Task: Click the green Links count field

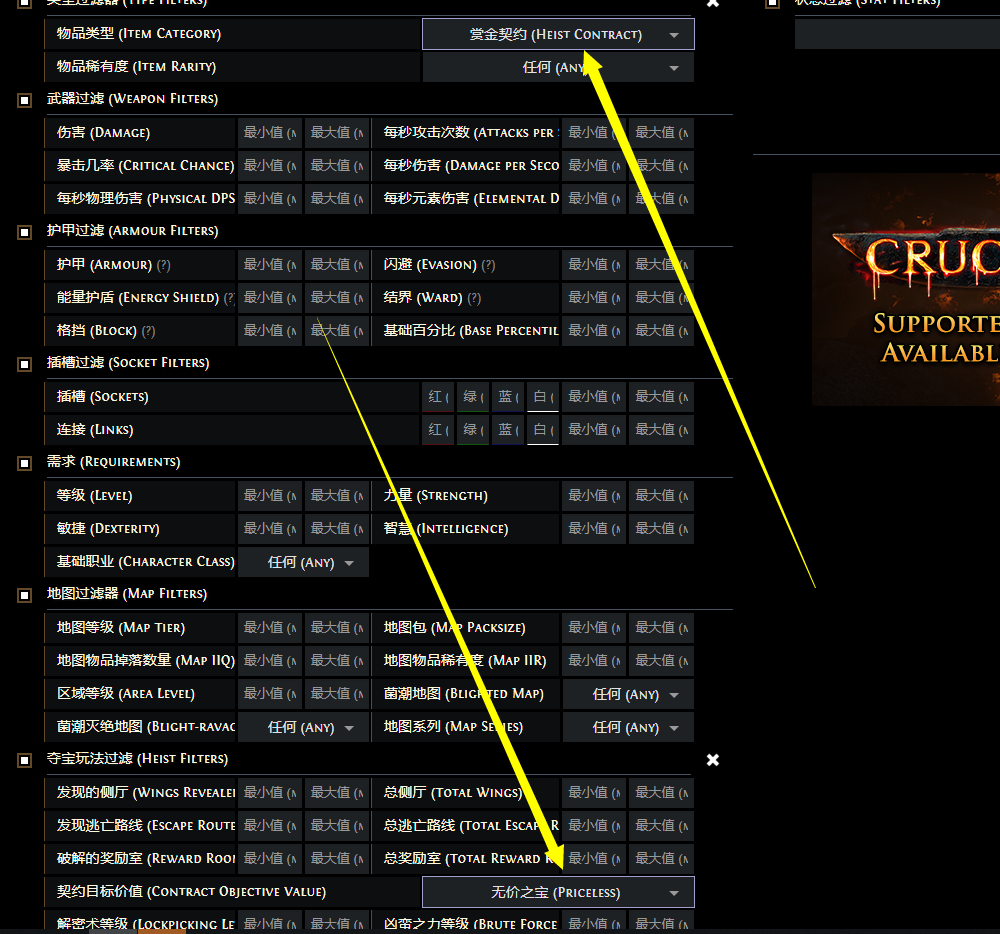Action: click(473, 430)
